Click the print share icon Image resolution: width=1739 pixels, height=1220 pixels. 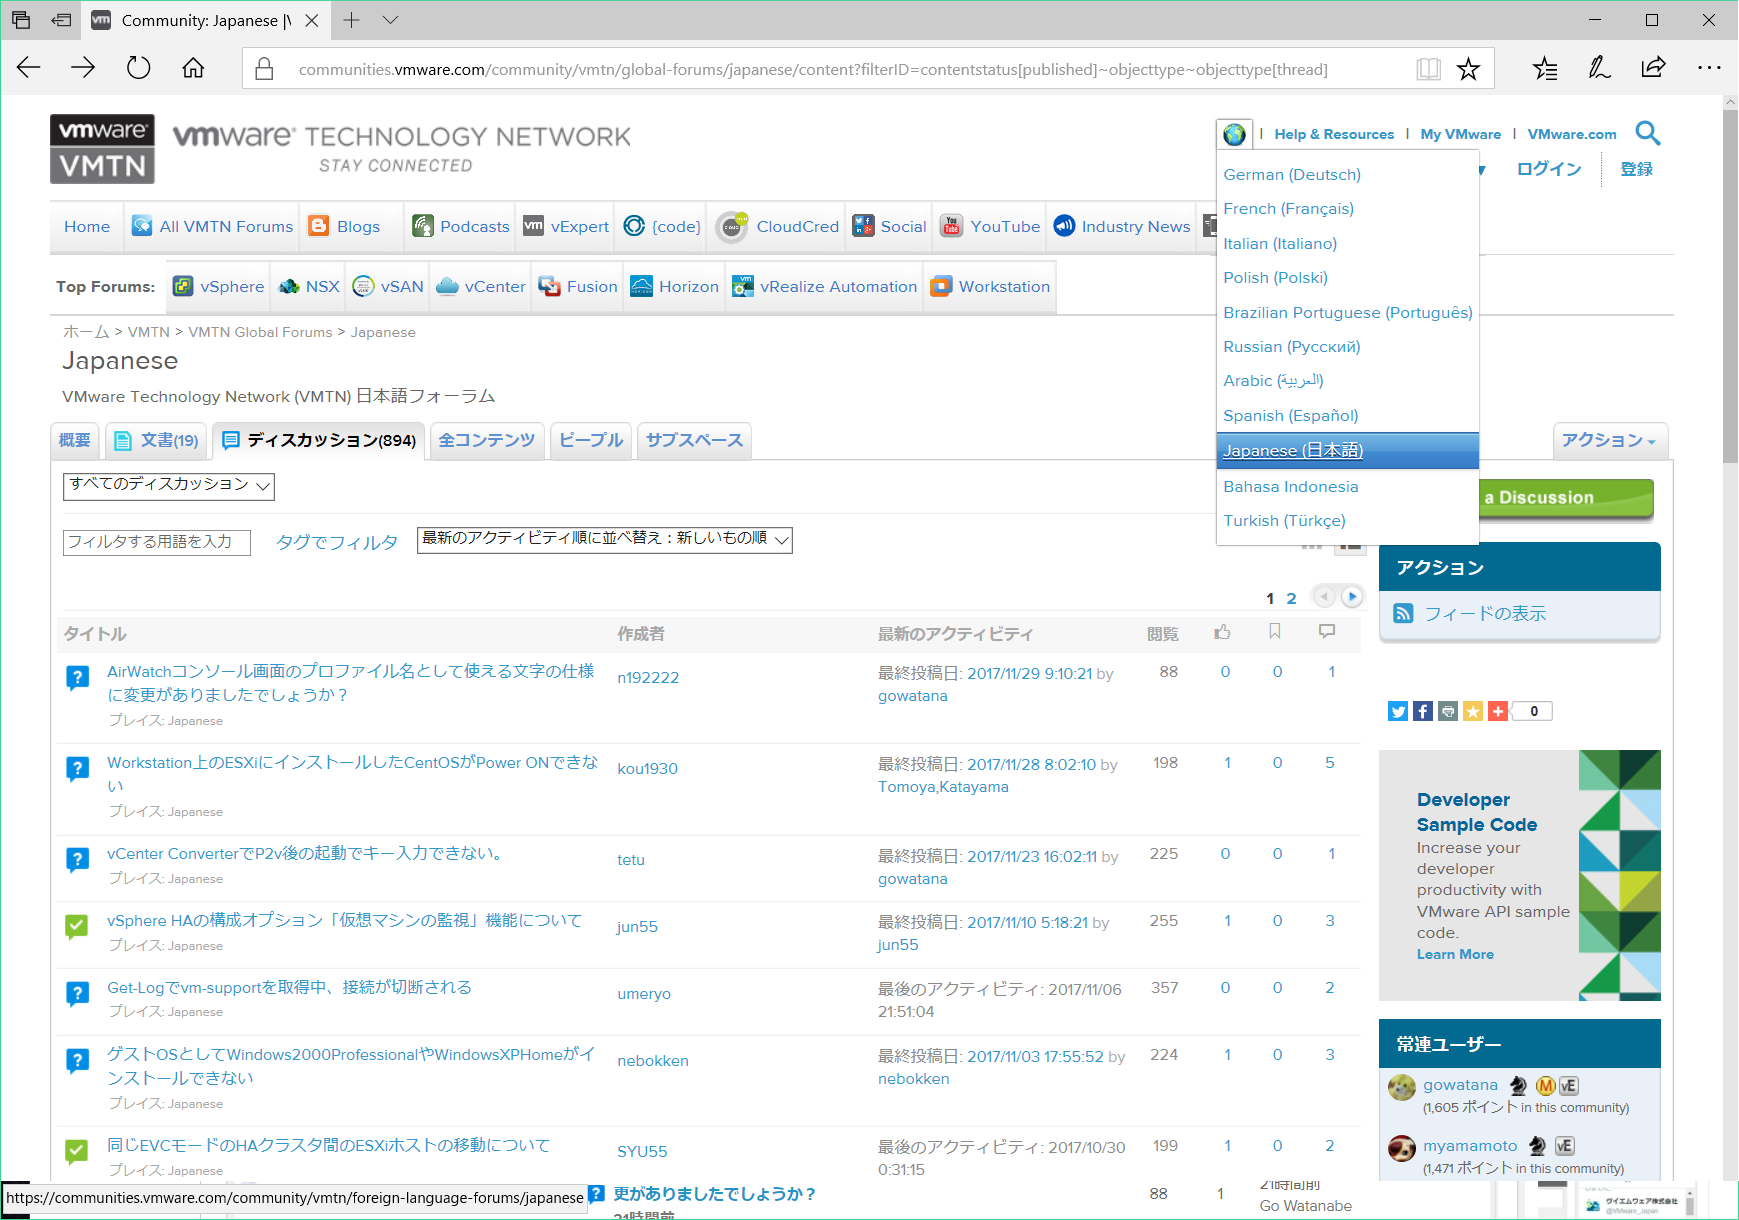click(1448, 711)
